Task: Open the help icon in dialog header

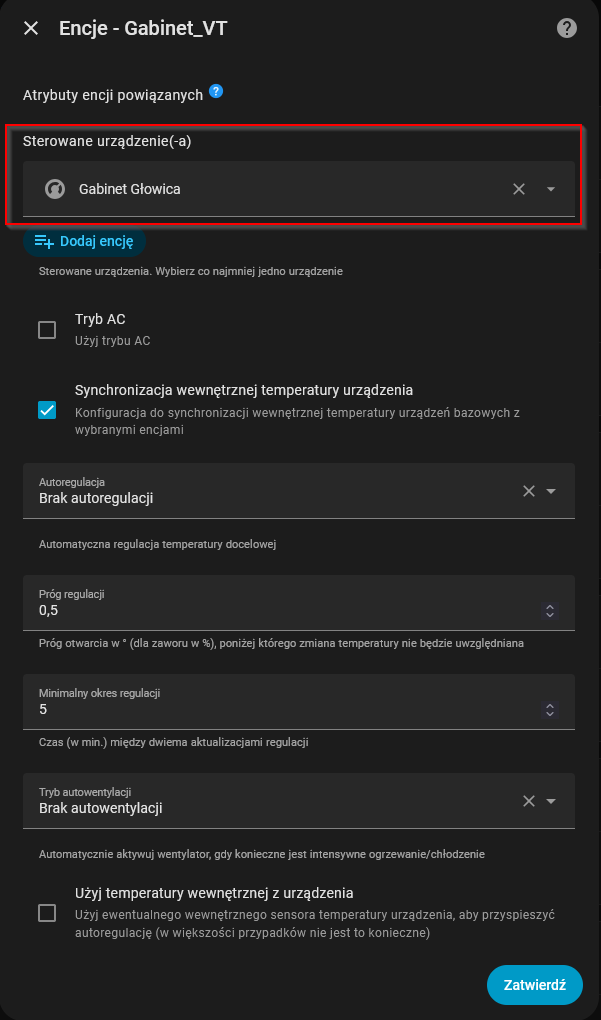Action: coord(567,28)
